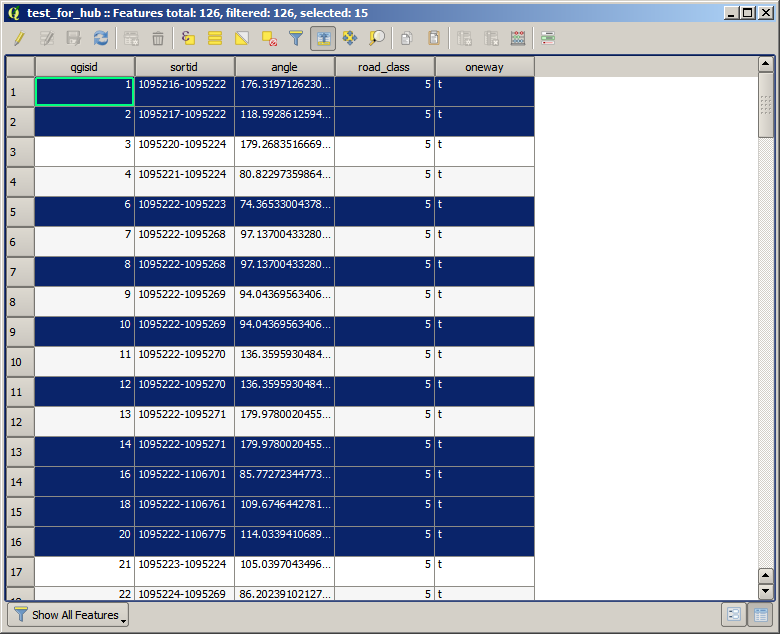Viewport: 780px width, 634px height.
Task: Click the vertical scrollbar down arrow
Action: (766, 592)
